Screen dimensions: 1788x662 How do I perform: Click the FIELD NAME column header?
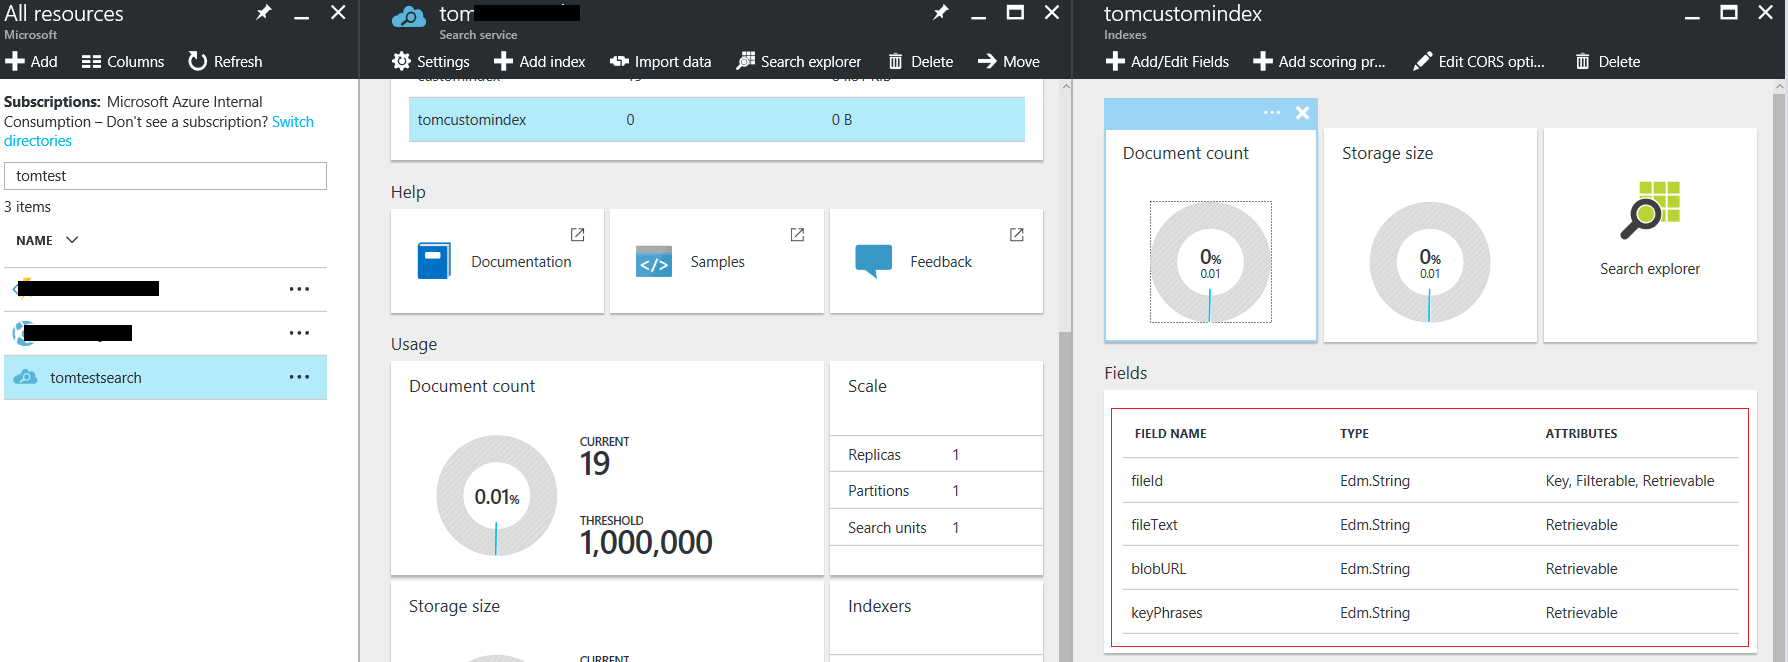click(x=1170, y=433)
